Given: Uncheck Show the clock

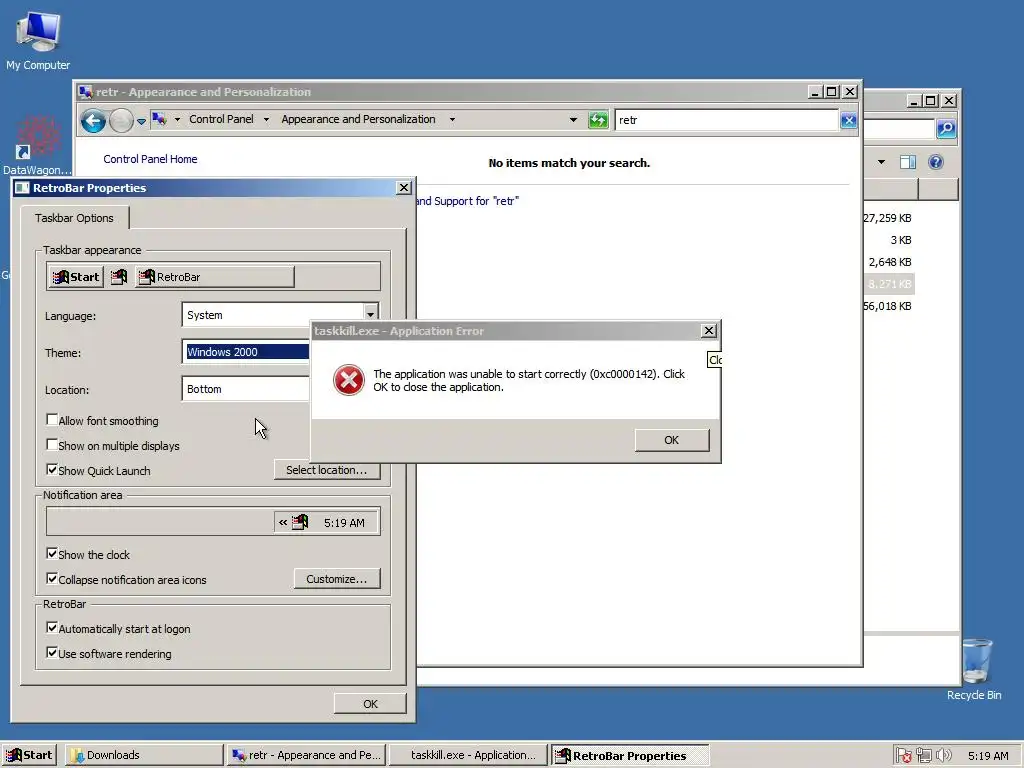Looking at the screenshot, I should (52, 553).
